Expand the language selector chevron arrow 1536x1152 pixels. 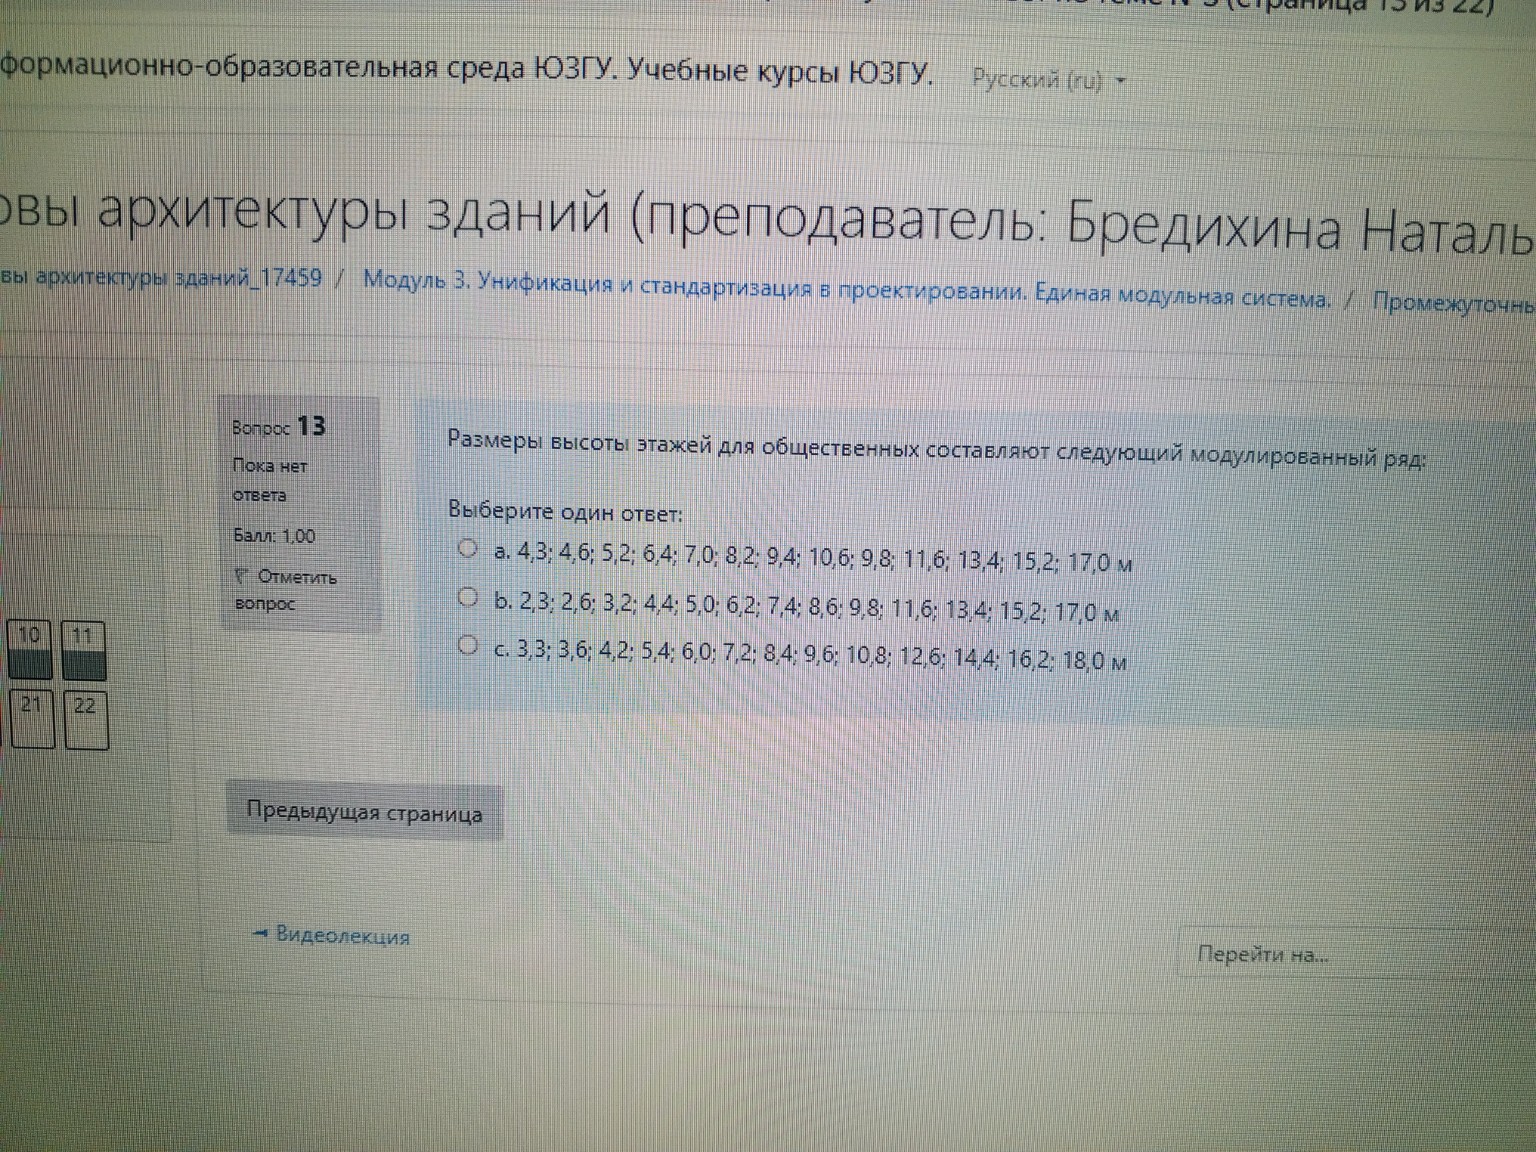click(x=1122, y=80)
